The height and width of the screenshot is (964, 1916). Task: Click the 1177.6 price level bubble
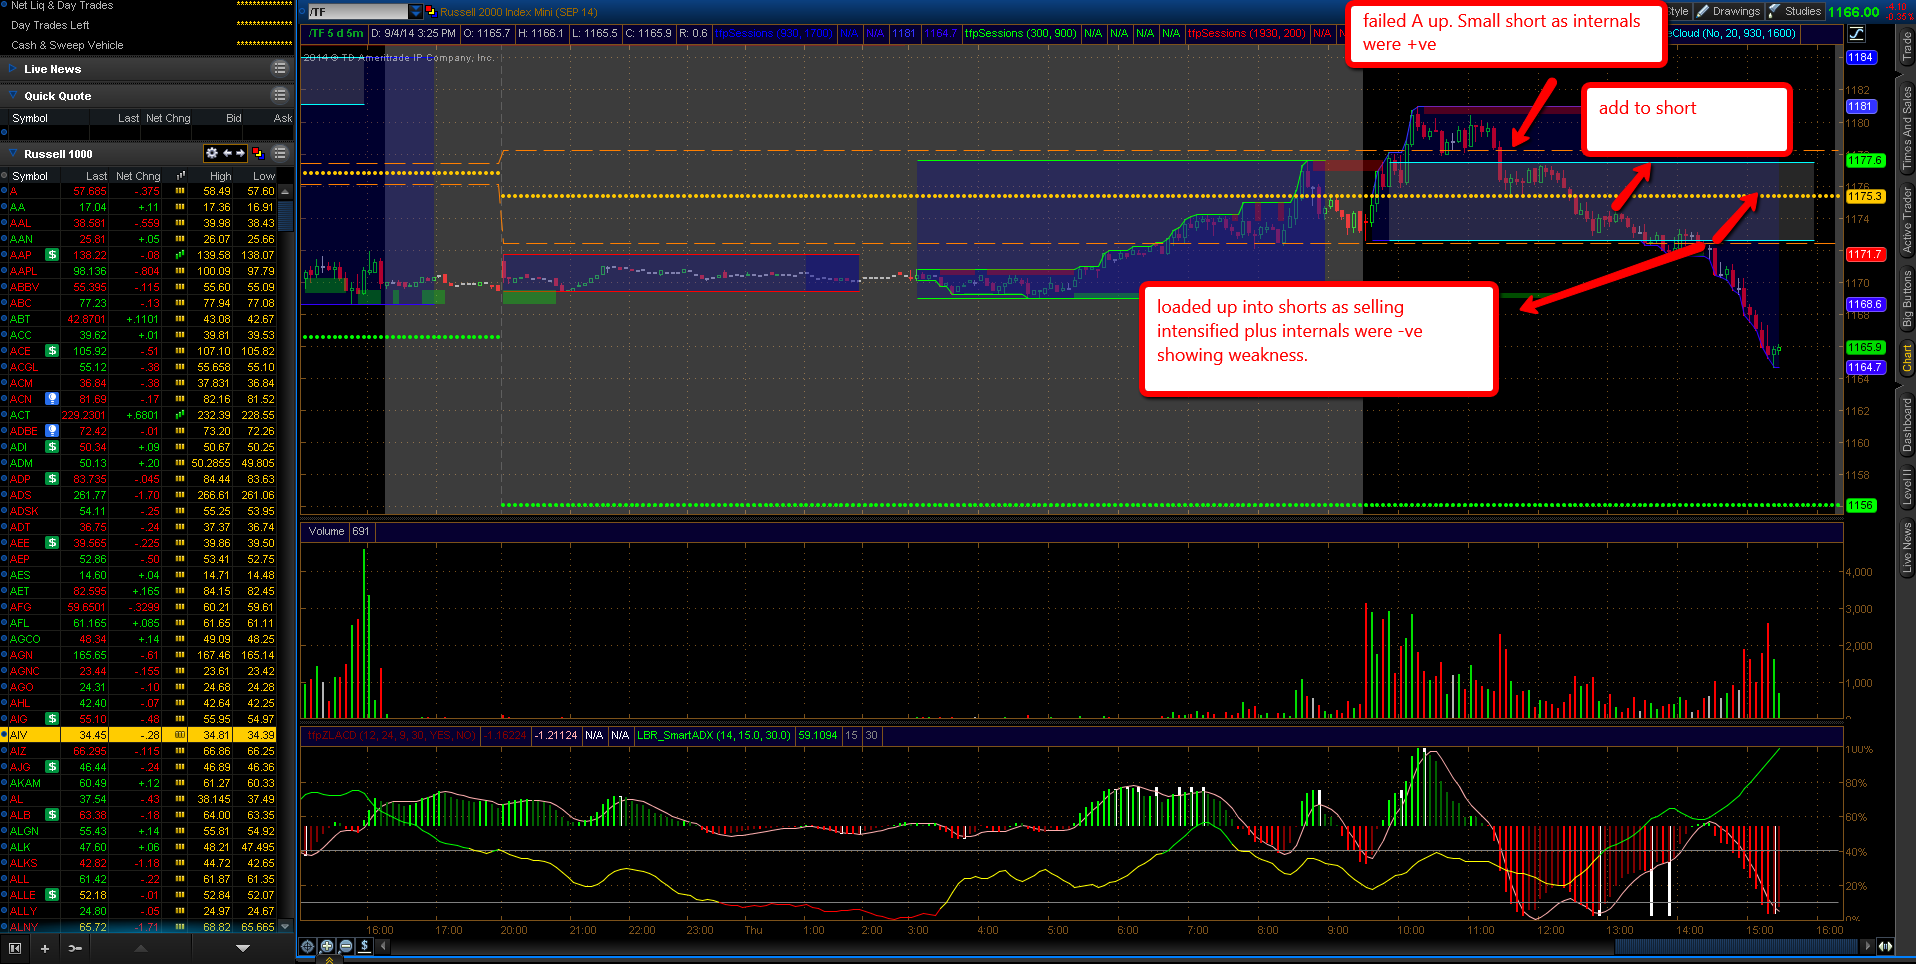1865,160
